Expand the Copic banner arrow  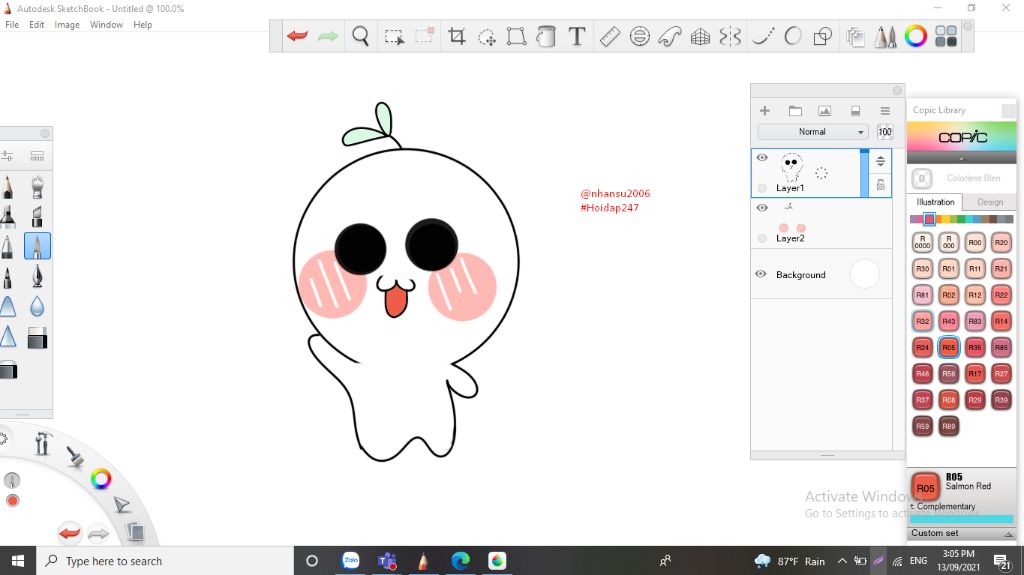coord(961,158)
